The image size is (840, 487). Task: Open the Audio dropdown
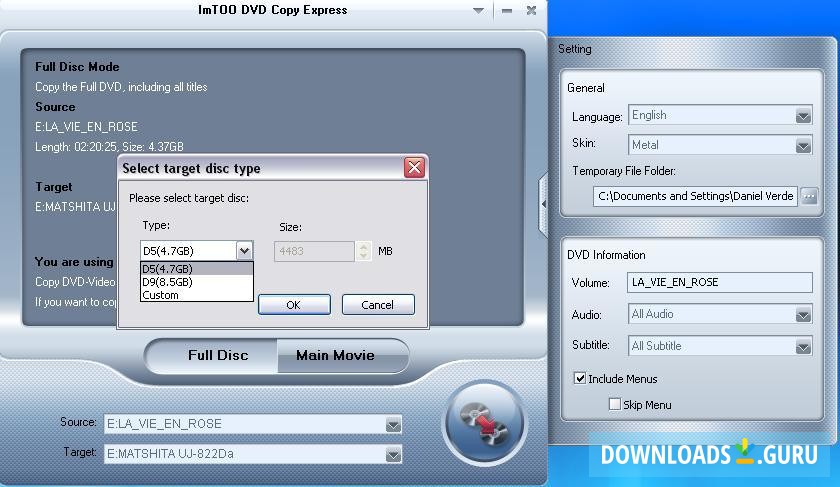[803, 314]
